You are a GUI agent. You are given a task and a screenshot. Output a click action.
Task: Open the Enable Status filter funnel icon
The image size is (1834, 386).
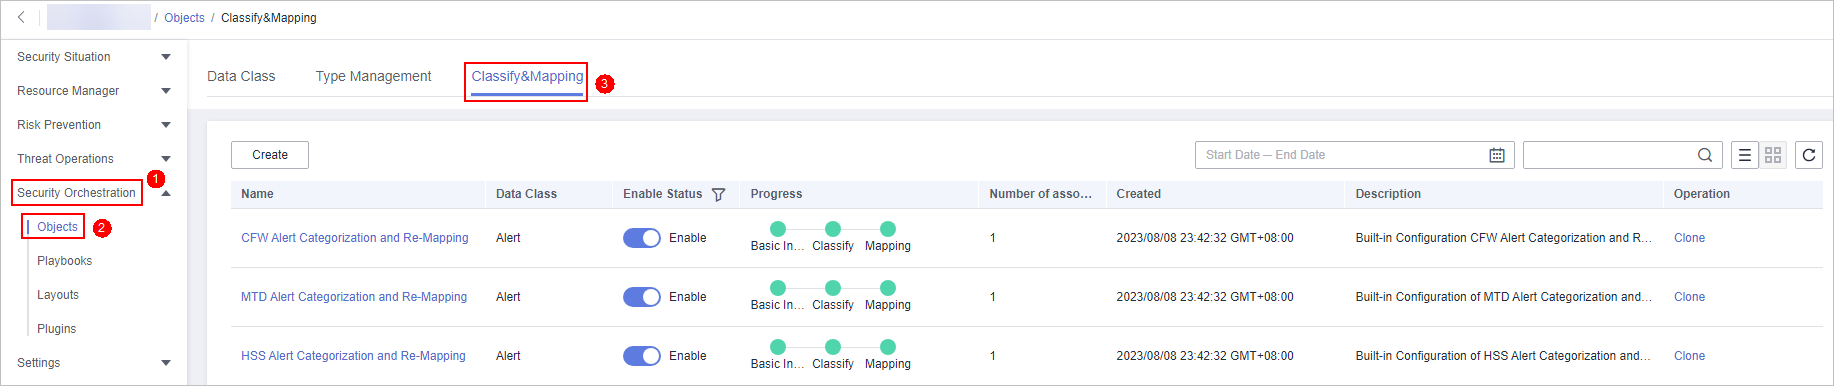718,194
